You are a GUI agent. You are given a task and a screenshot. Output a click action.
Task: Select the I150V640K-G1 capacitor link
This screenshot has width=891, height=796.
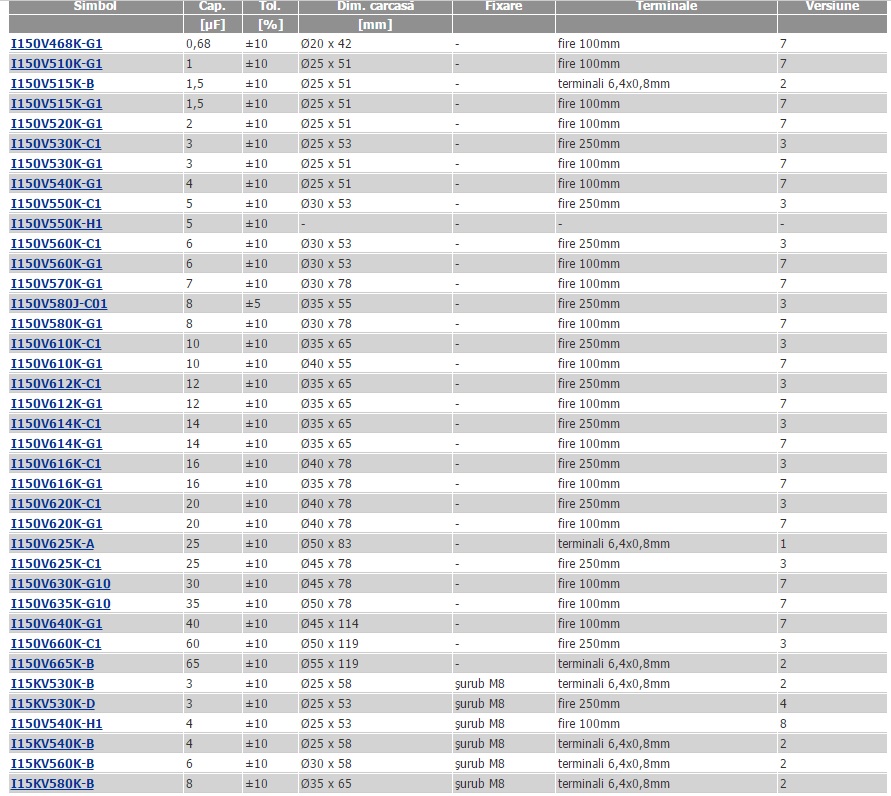tap(56, 624)
